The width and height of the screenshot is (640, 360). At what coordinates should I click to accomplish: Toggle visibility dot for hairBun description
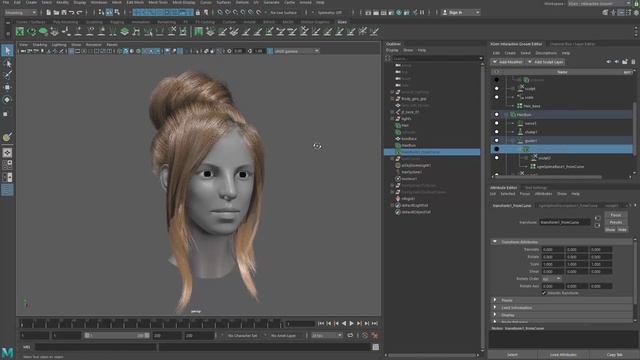point(497,115)
